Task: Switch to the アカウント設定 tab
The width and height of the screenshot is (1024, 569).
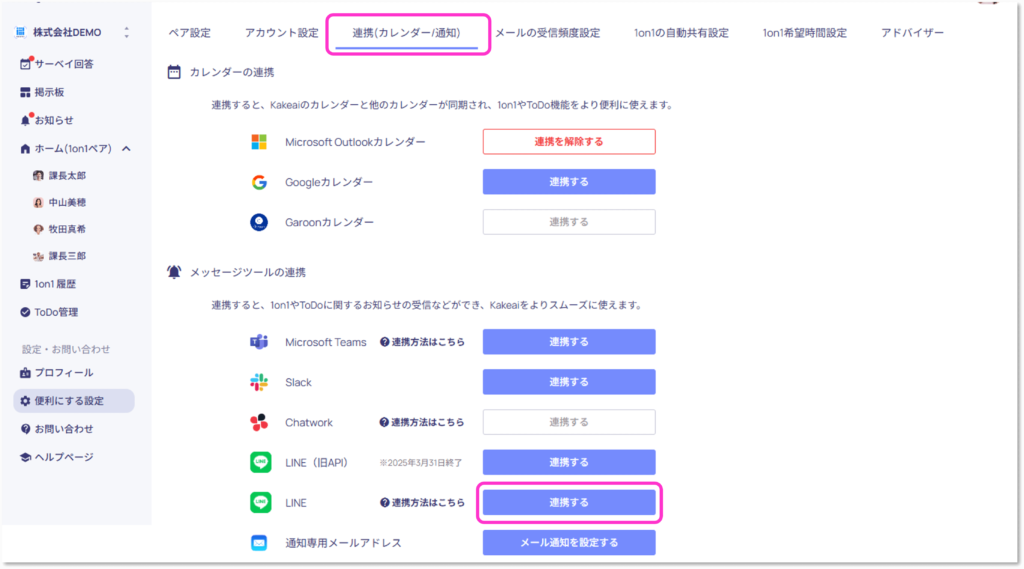Action: pos(281,33)
